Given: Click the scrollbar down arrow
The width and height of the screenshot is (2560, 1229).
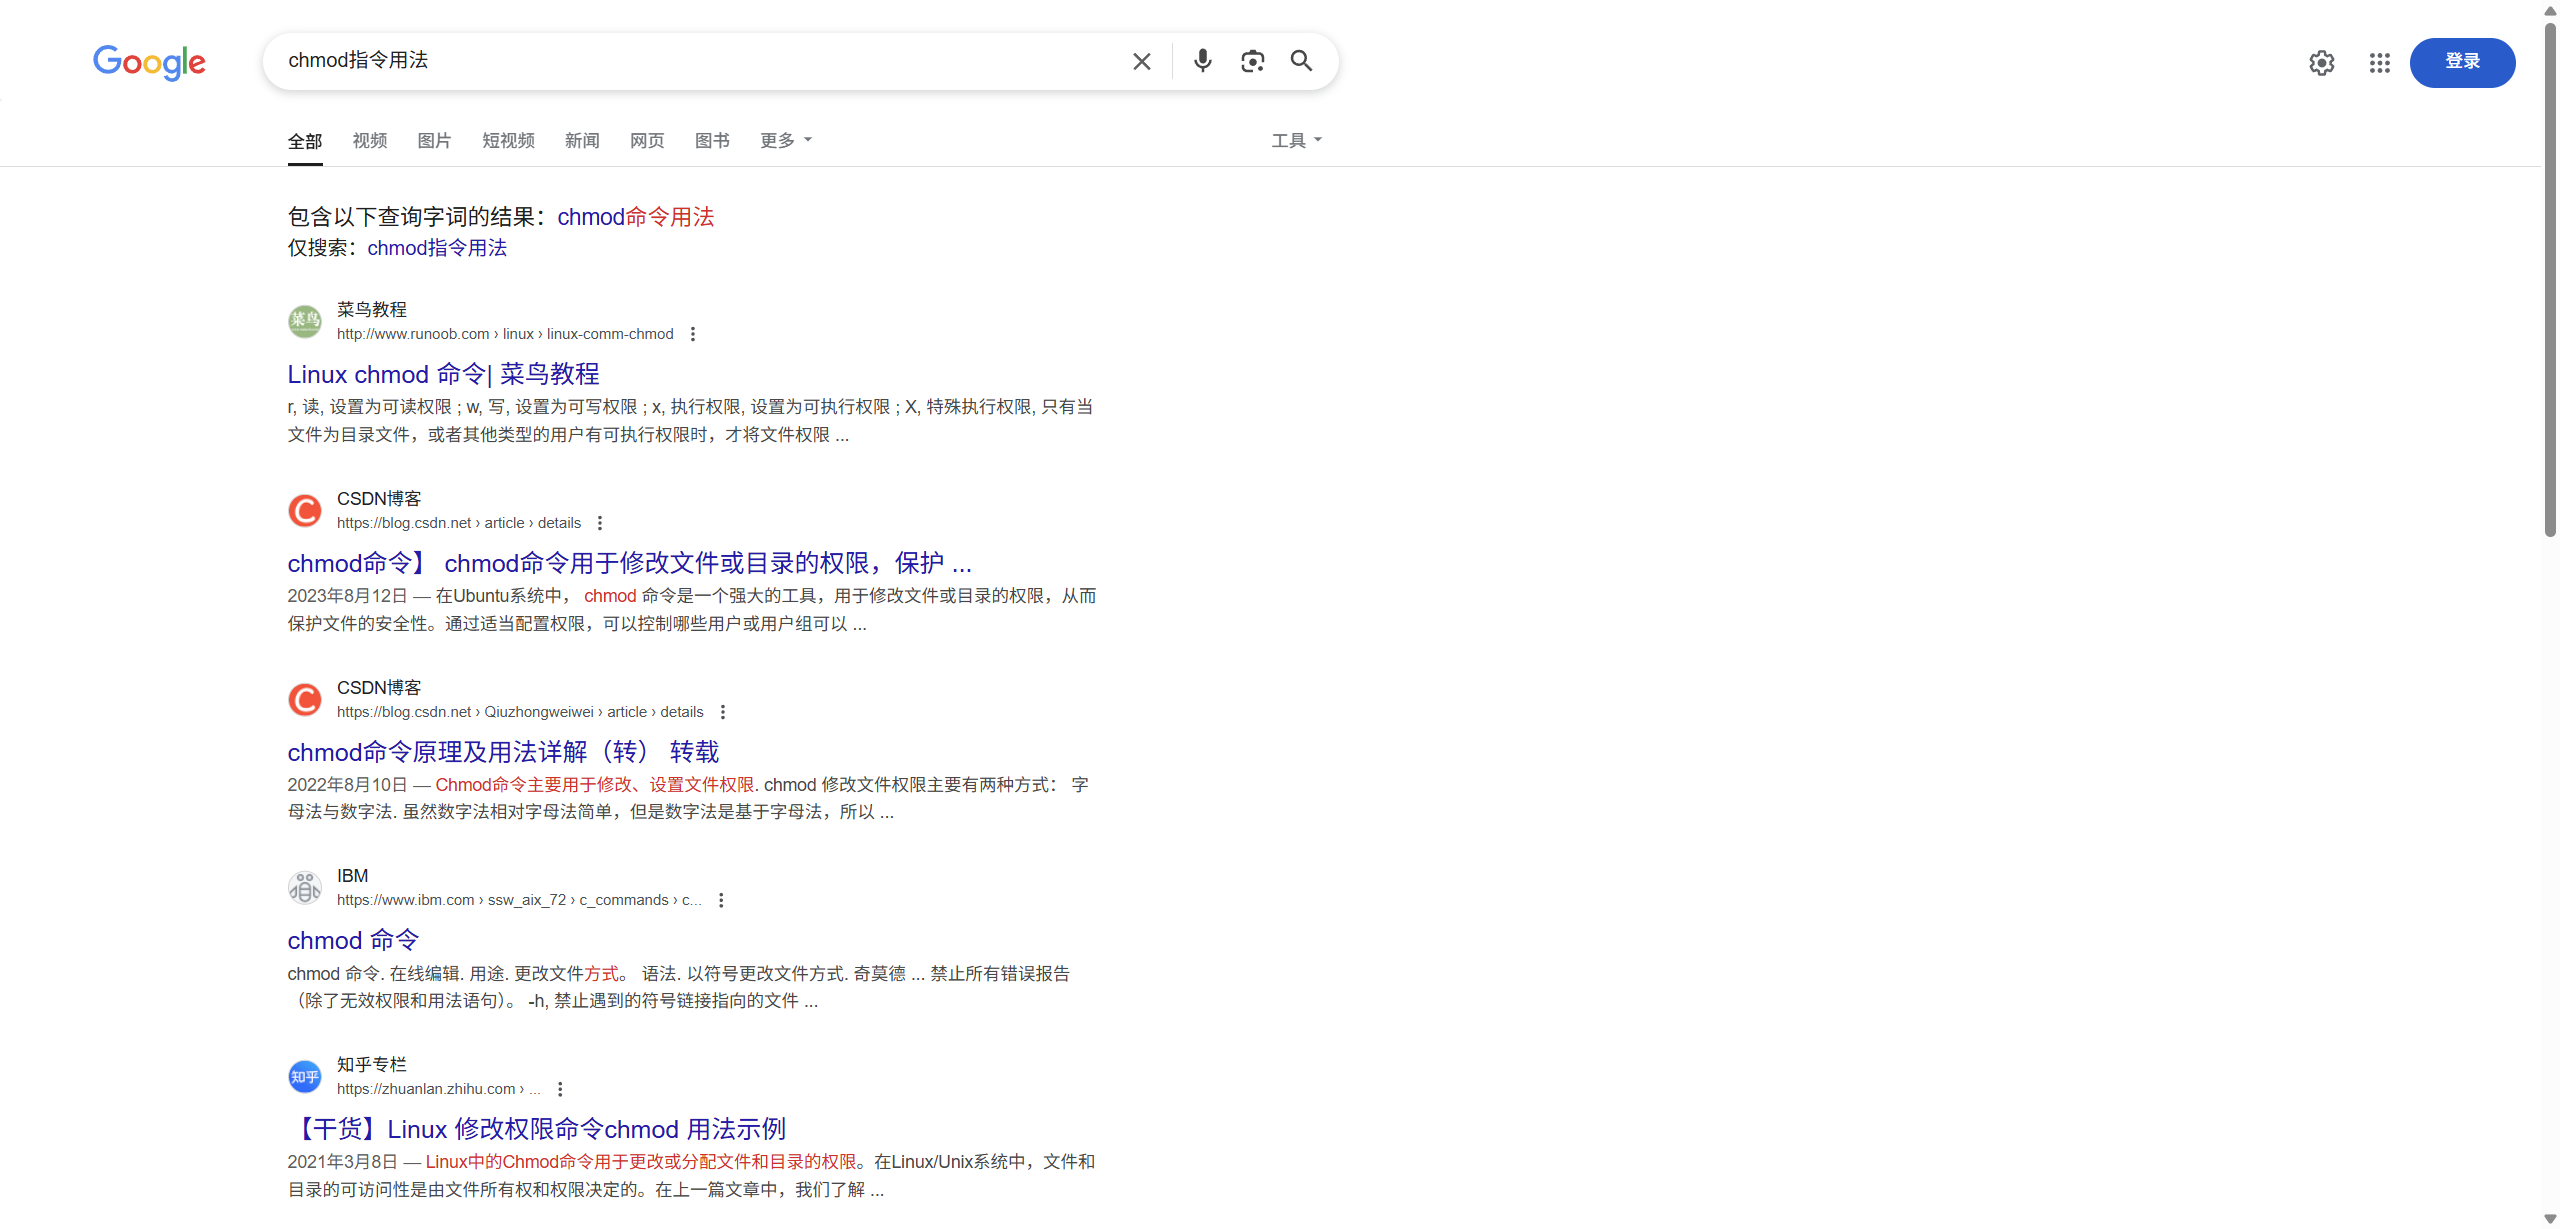Looking at the screenshot, I should [x=2550, y=1219].
